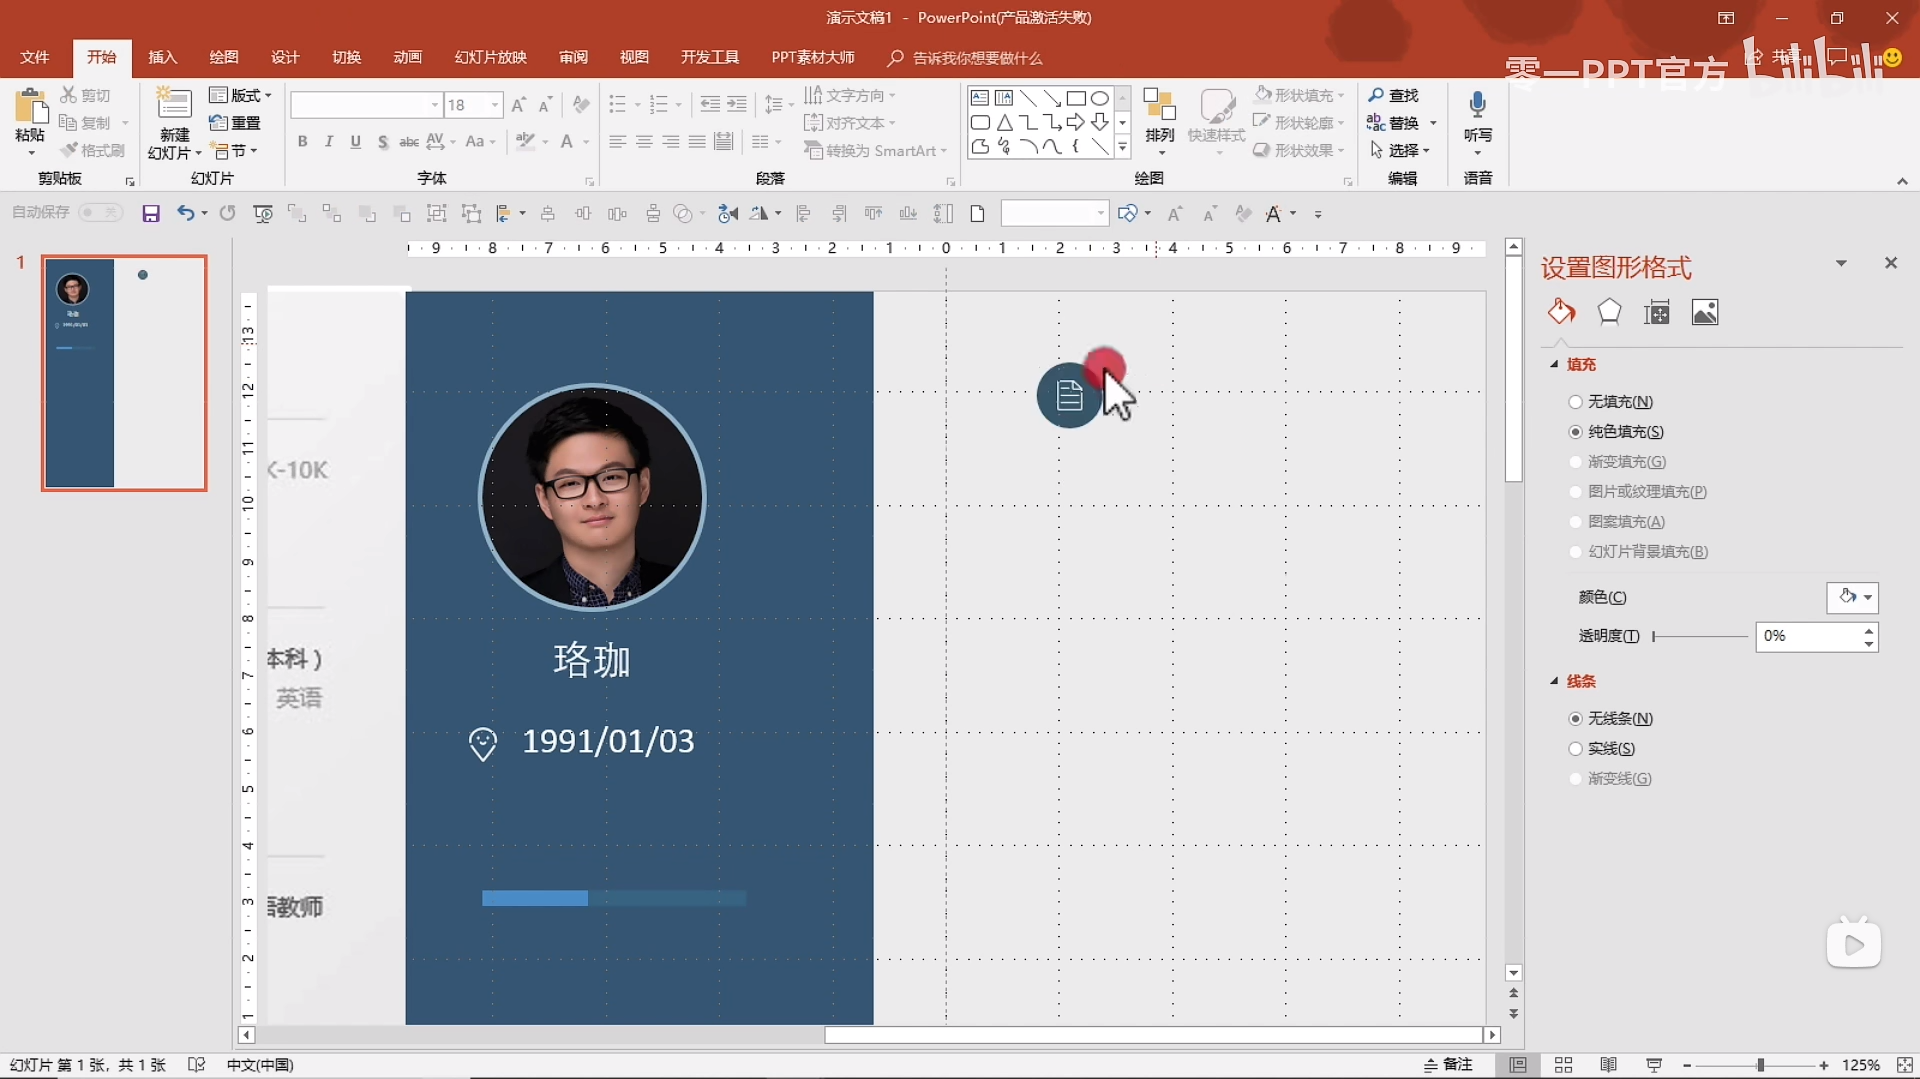Open Picture tab in format pane

[x=1705, y=312]
